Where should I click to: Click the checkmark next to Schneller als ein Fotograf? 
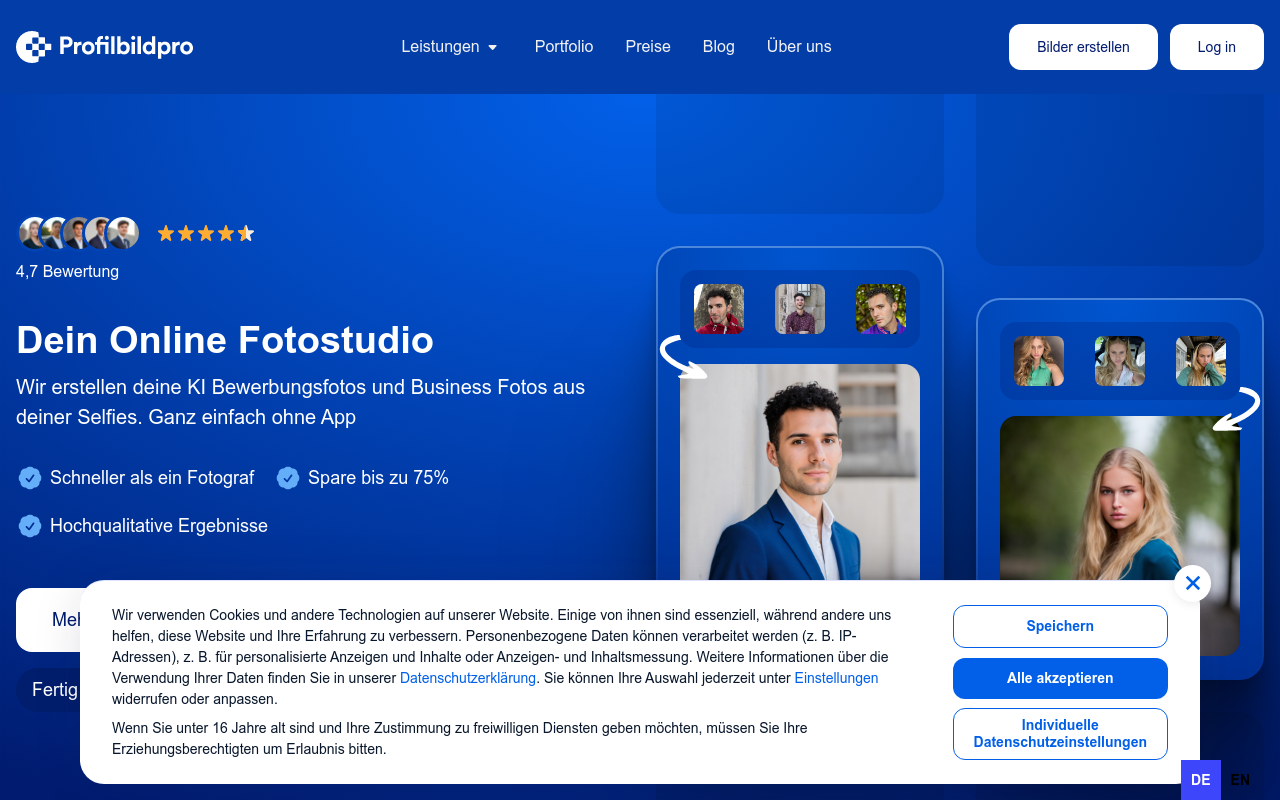pos(30,478)
